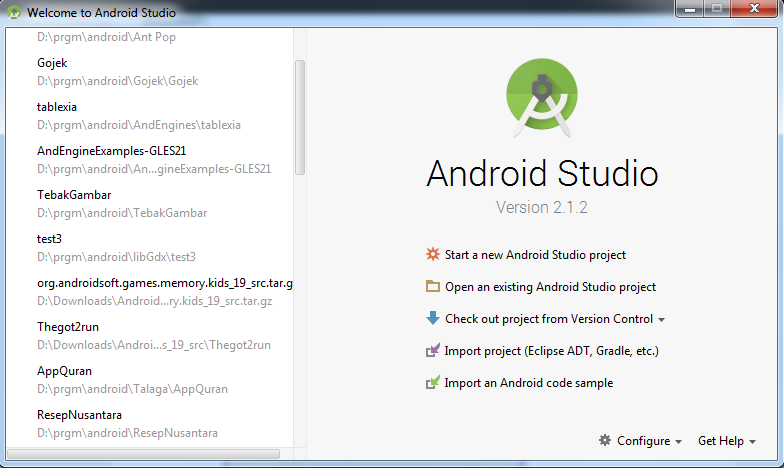Click Android Studio icon in title bar
The height and width of the screenshot is (468, 784).
tap(14, 12)
